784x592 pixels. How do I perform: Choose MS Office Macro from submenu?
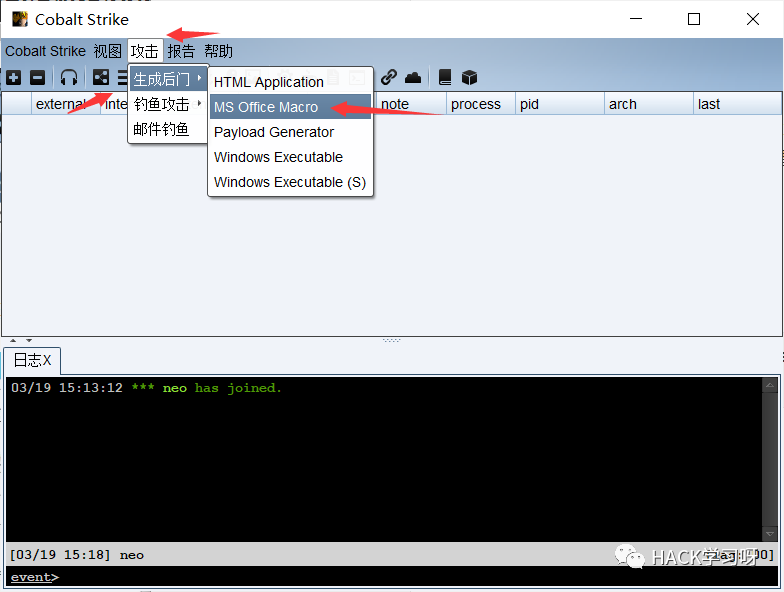(x=290, y=107)
